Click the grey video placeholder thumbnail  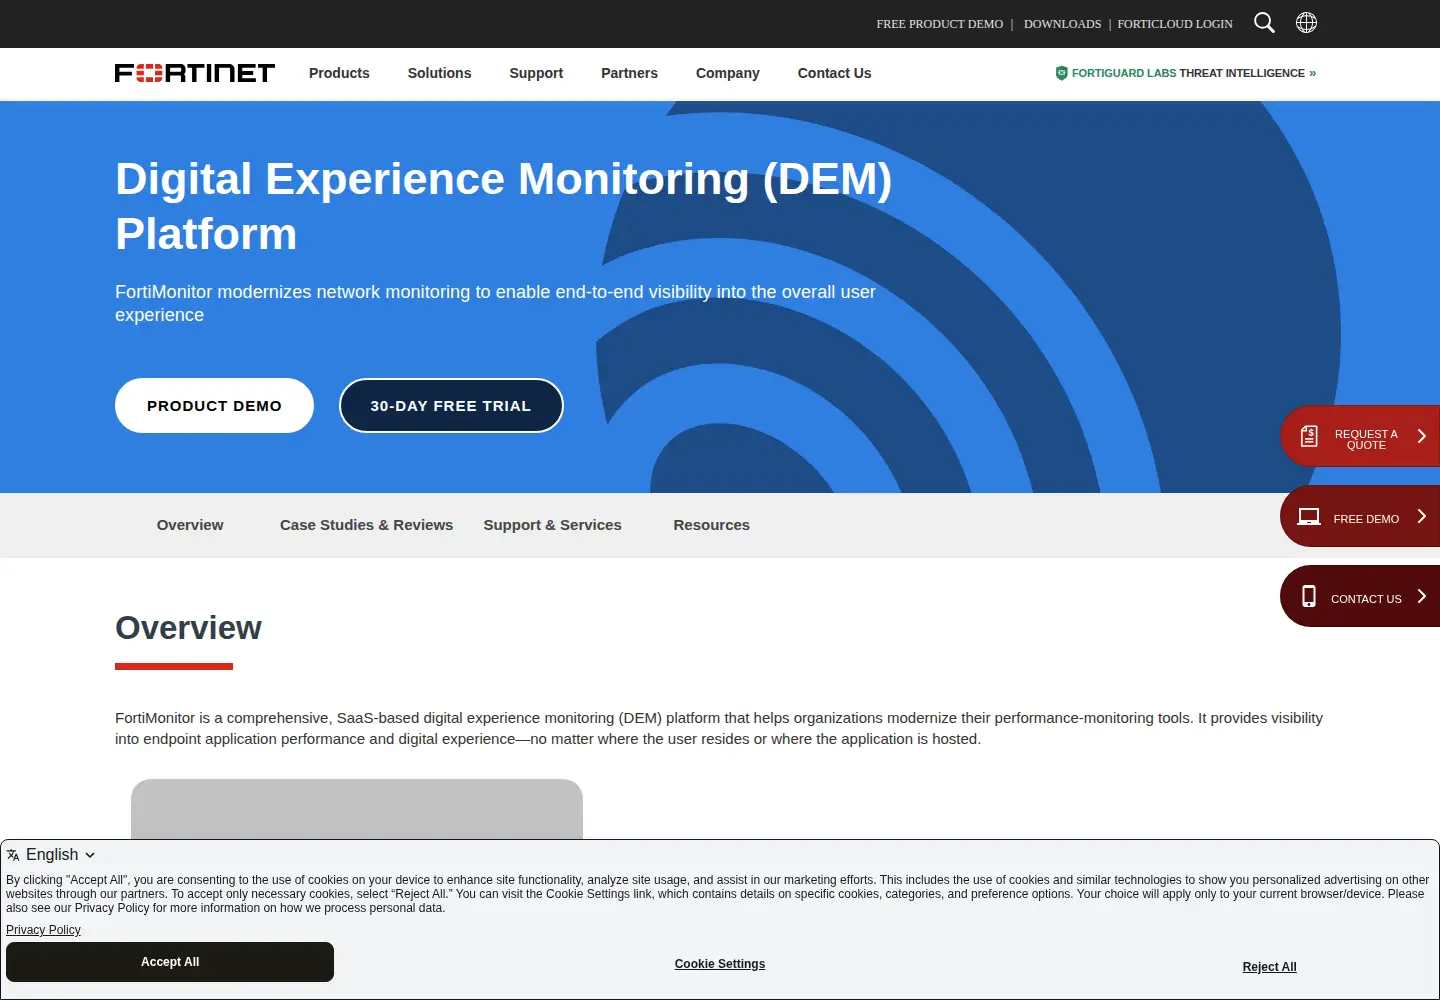pyautogui.click(x=357, y=809)
